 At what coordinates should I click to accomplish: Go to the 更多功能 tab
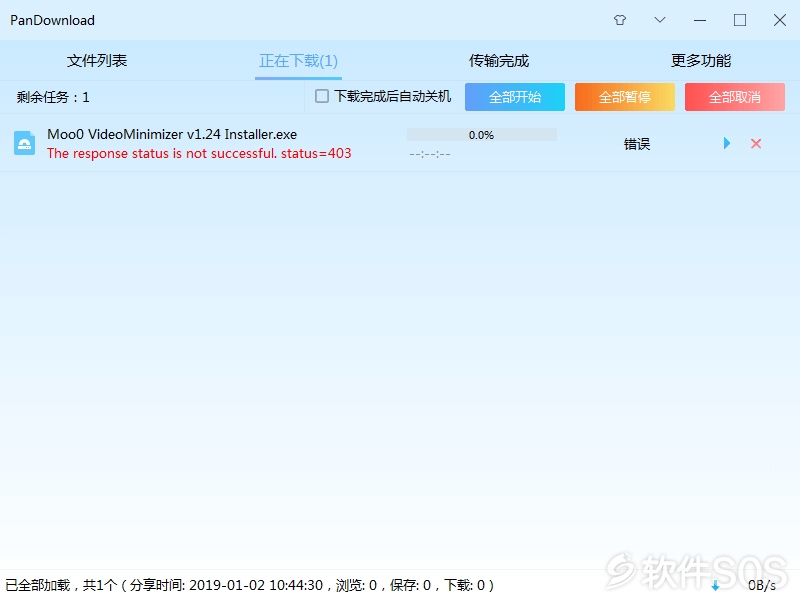point(701,61)
